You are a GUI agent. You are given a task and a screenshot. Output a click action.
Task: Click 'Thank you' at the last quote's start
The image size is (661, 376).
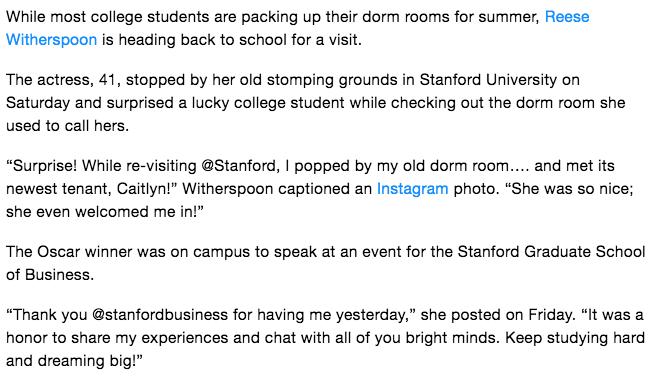pos(47,315)
